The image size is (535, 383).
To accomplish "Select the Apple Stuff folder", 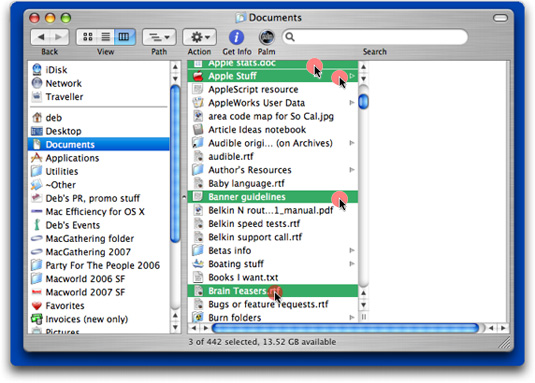I will 272,76.
